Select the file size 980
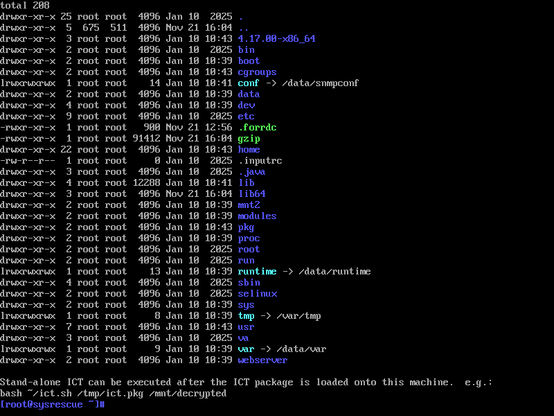 (152, 127)
